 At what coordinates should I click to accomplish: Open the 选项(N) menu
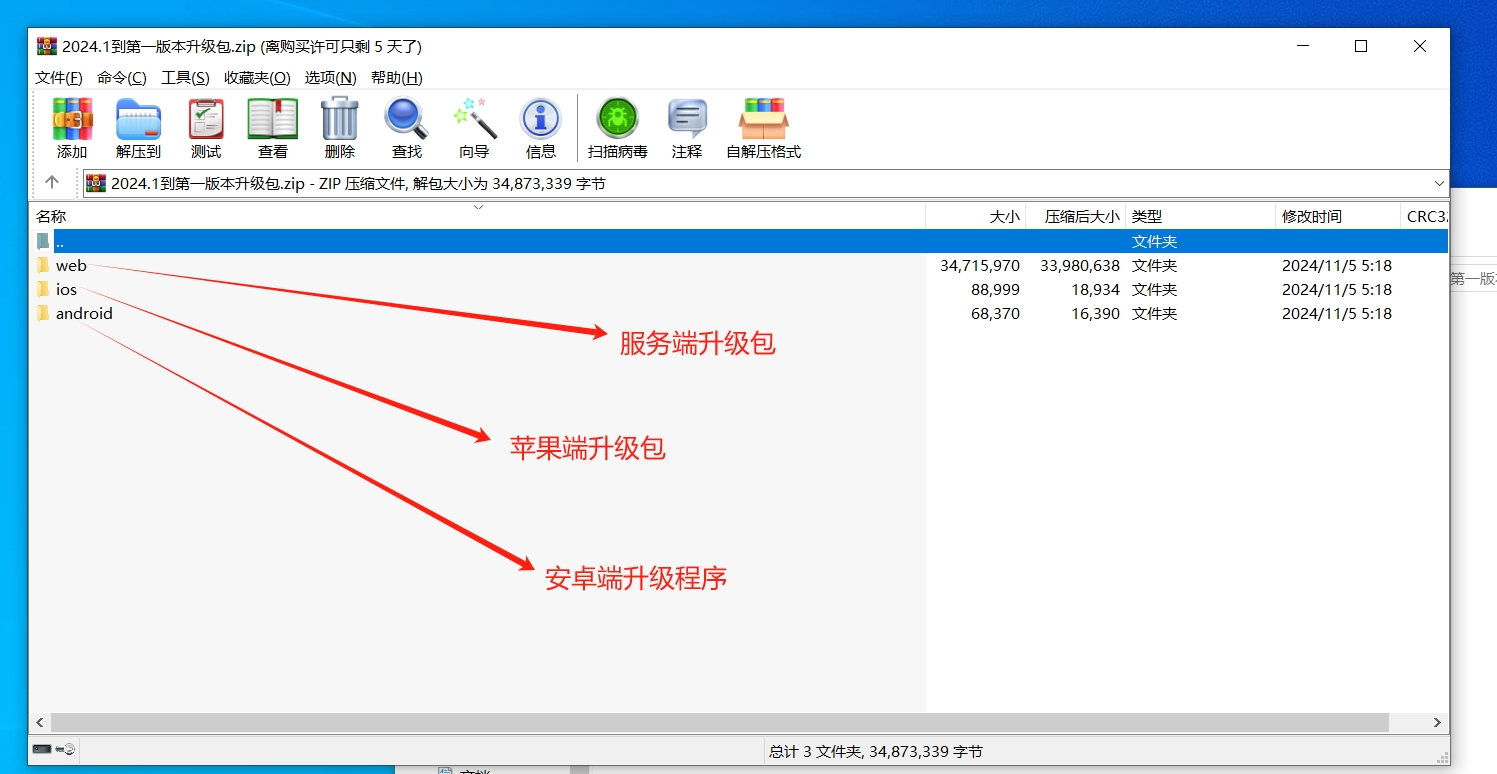[x=331, y=78]
